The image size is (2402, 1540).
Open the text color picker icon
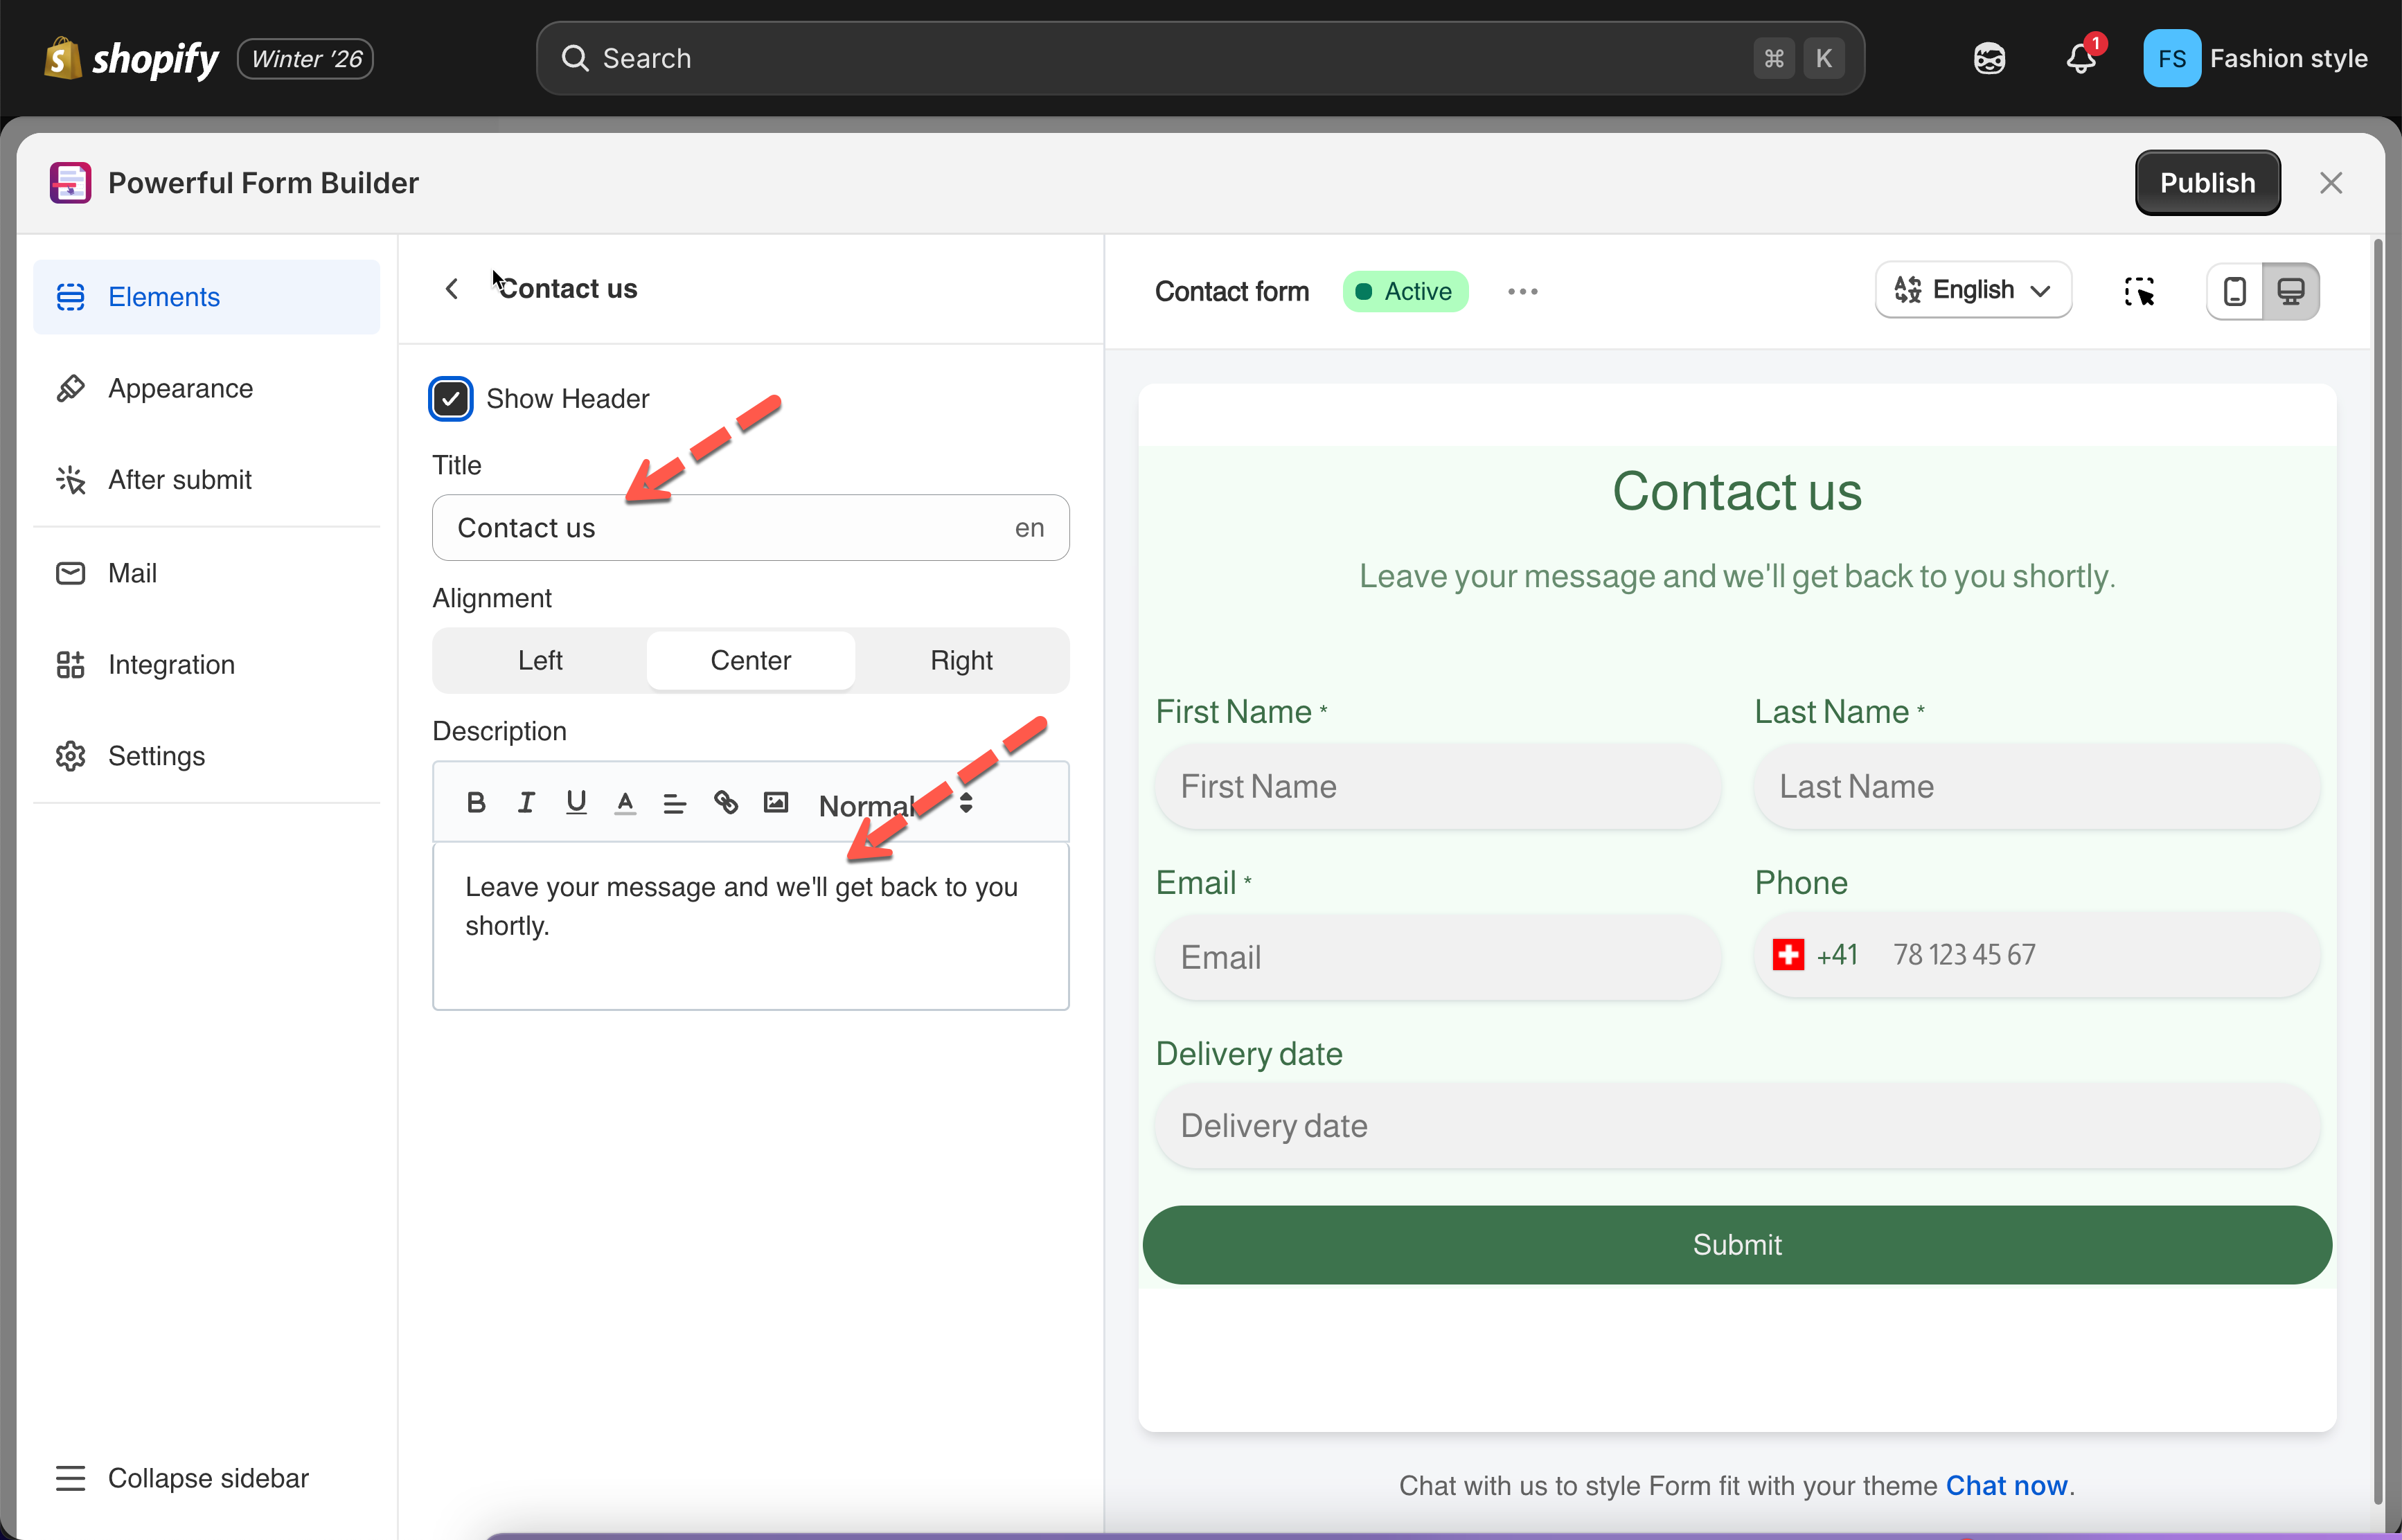[x=625, y=802]
